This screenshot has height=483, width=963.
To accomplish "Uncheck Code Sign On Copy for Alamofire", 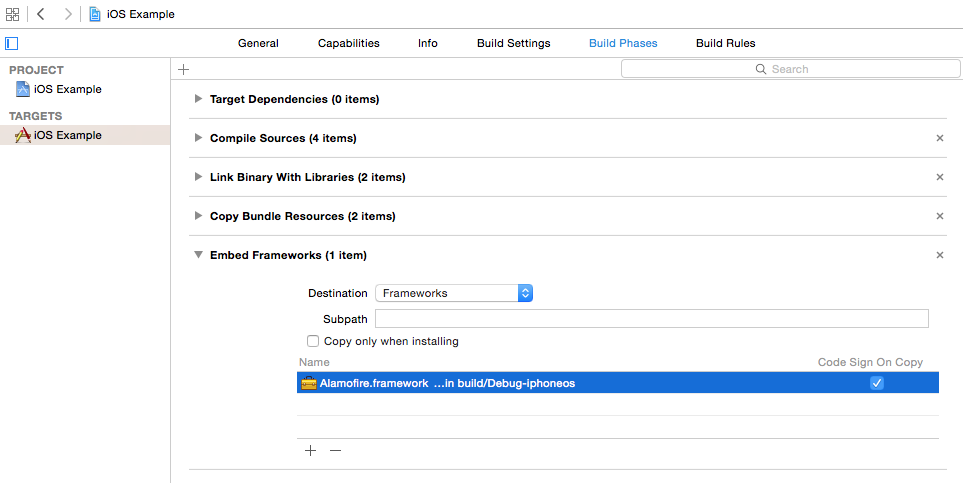I will coord(877,383).
